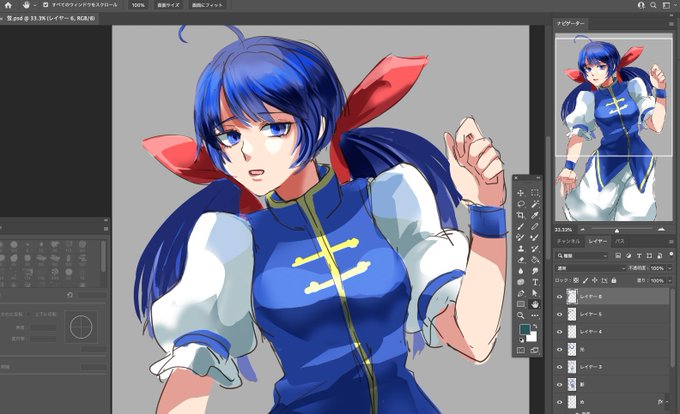Image resolution: width=680 pixels, height=414 pixels.
Task: Select the psd document tab
Action: point(50,18)
